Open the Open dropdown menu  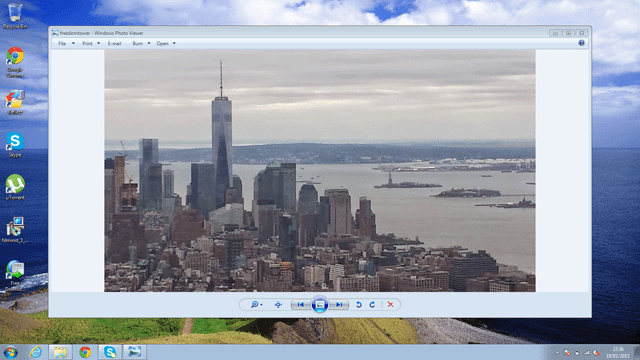[x=166, y=43]
